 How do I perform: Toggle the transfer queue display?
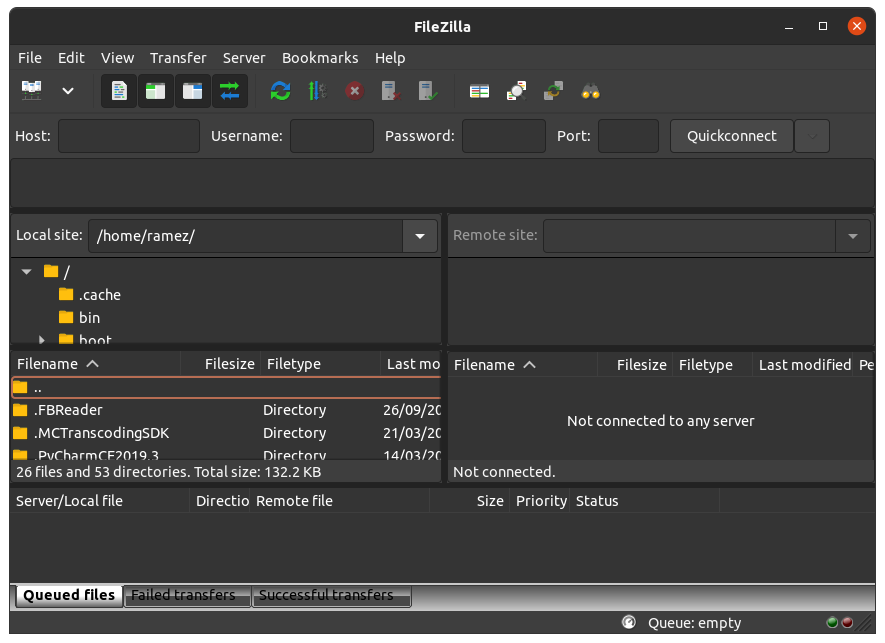point(229,91)
